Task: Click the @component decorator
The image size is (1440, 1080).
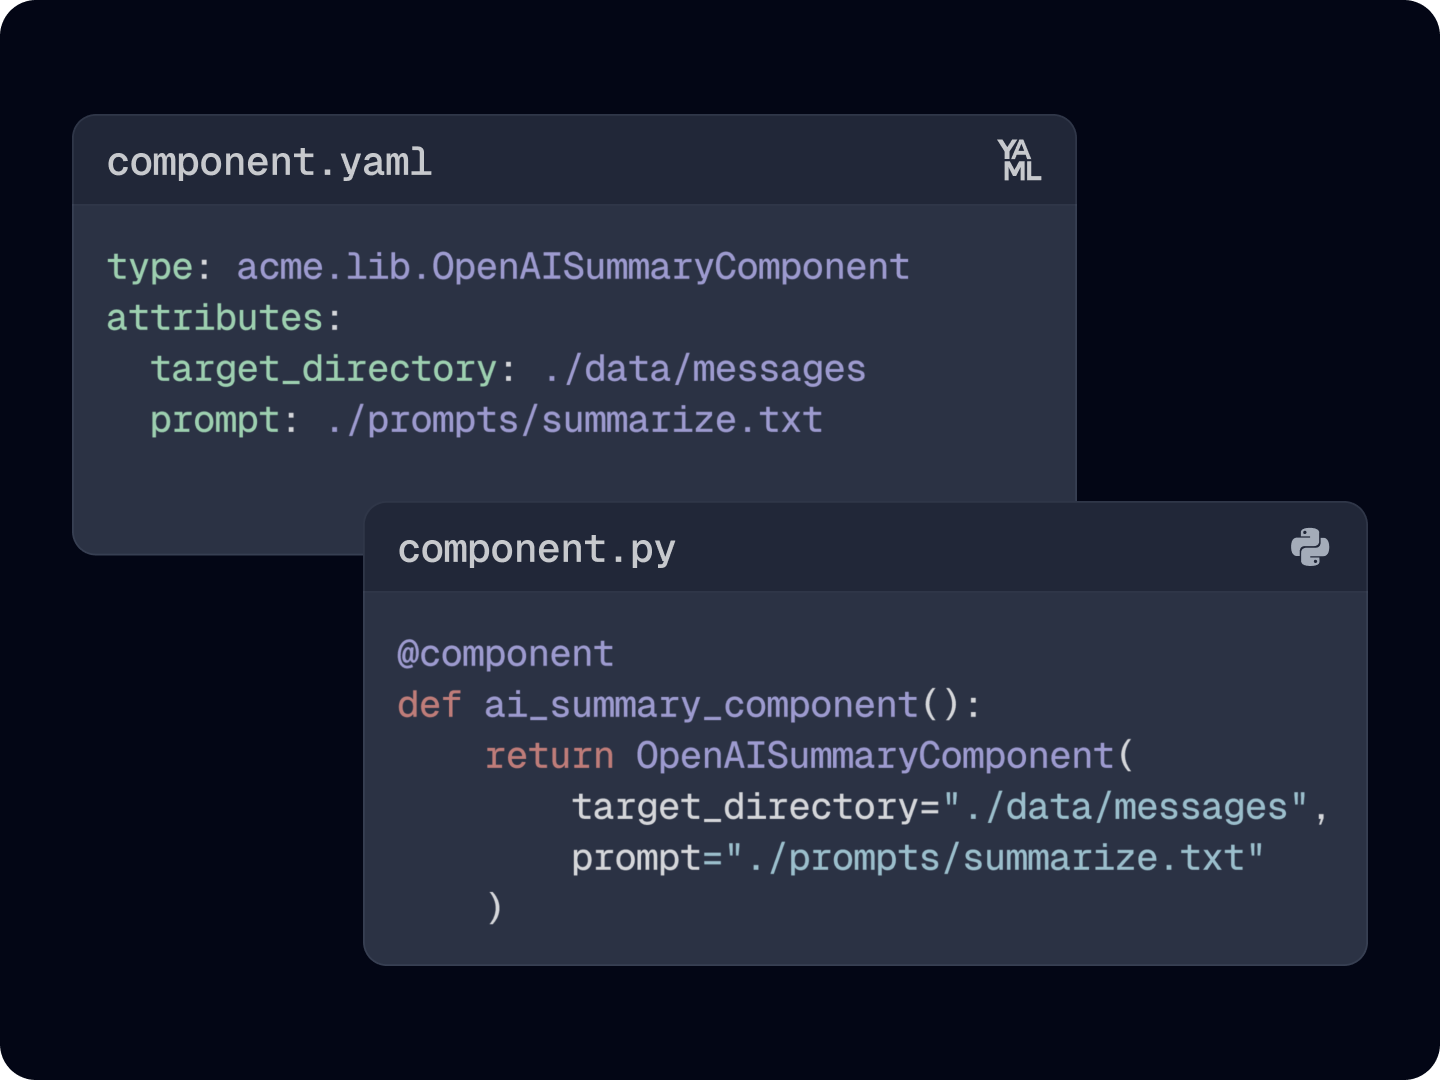Action: click(x=506, y=654)
